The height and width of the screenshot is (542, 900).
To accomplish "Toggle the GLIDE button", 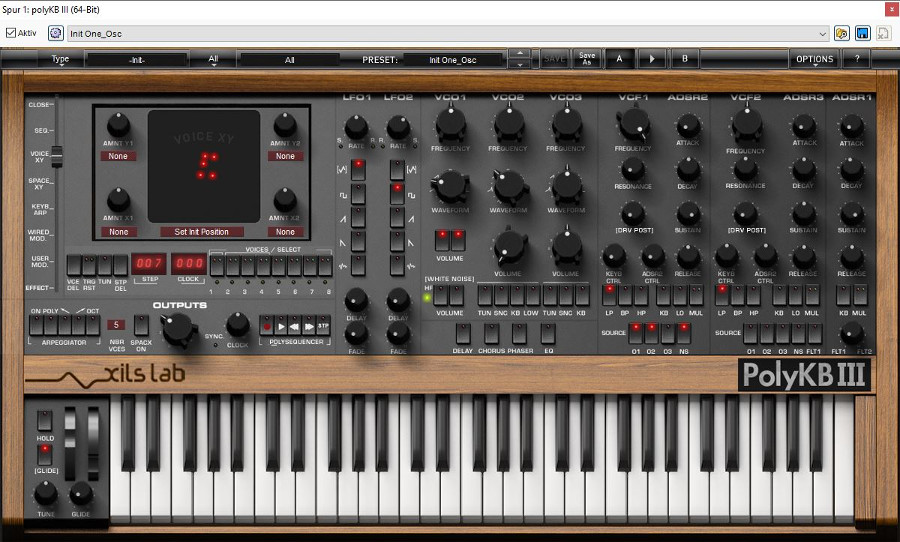I will pos(45,454).
